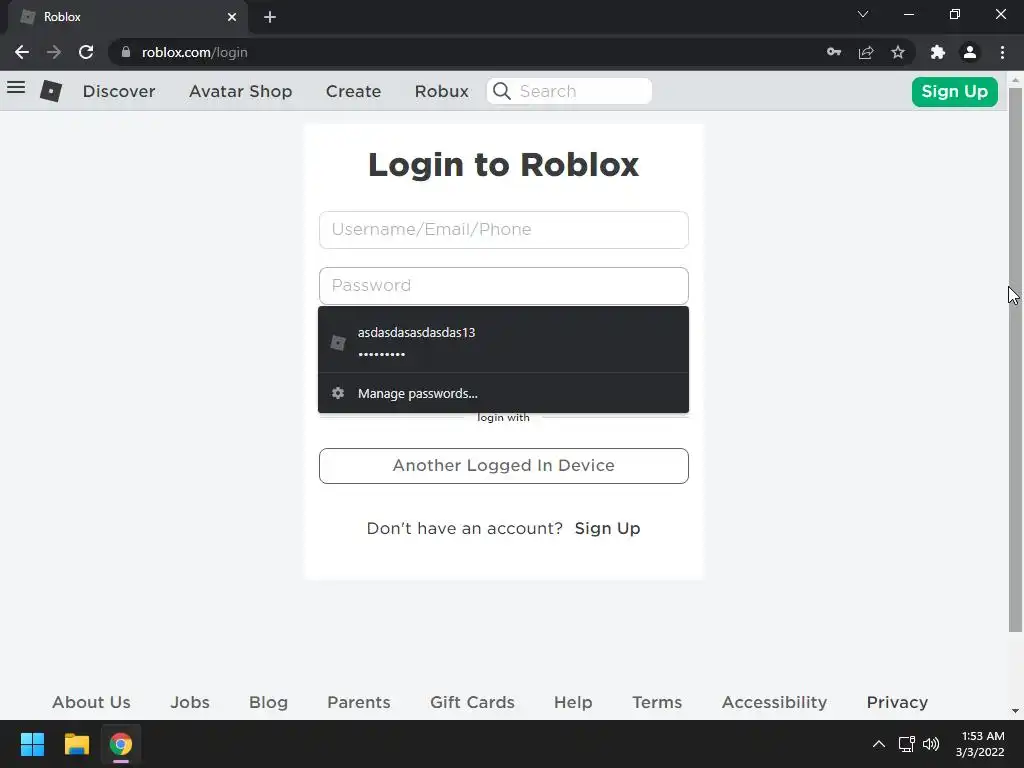The image size is (1024, 768).
Task: Open the clock and date in taskbar
Action: click(x=980, y=744)
